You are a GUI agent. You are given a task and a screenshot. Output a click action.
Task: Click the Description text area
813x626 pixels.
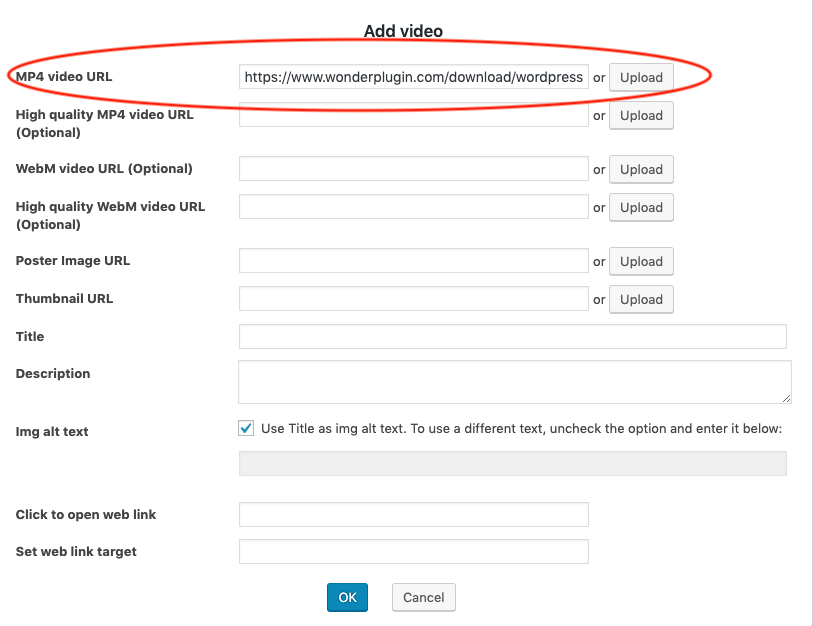pos(514,382)
